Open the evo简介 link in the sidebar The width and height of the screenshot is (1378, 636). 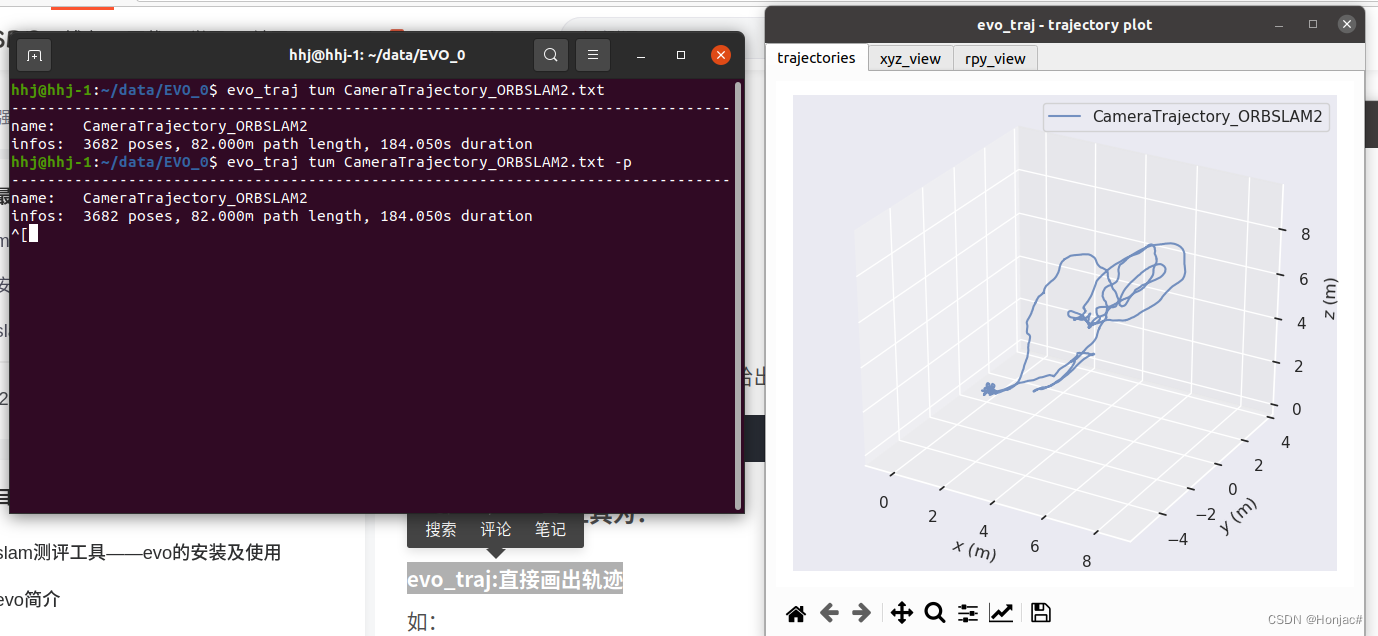coord(32,599)
